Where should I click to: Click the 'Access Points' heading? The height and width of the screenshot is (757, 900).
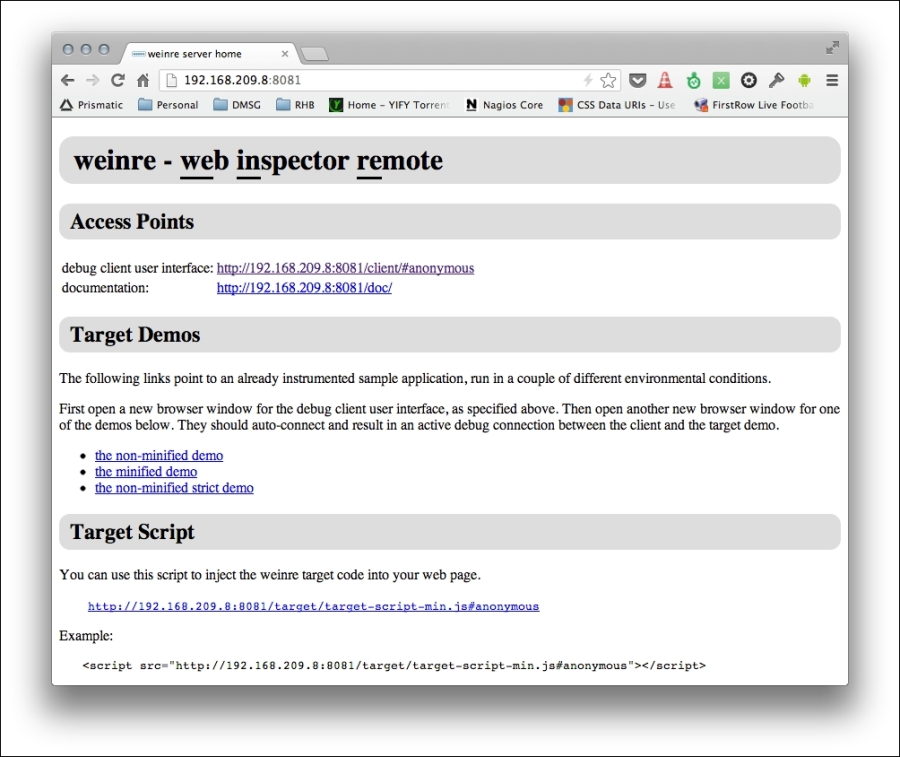(x=132, y=222)
